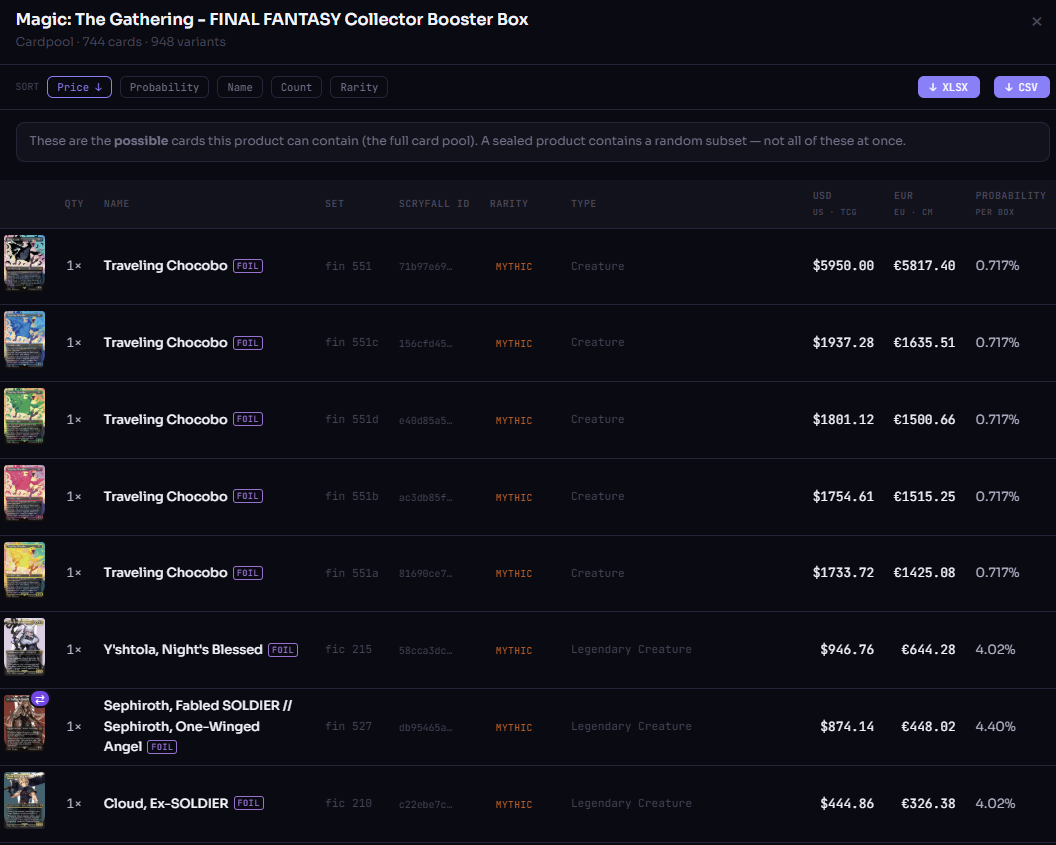This screenshot has width=1056, height=845.
Task: Click the NAME column header
Action: [x=117, y=203]
